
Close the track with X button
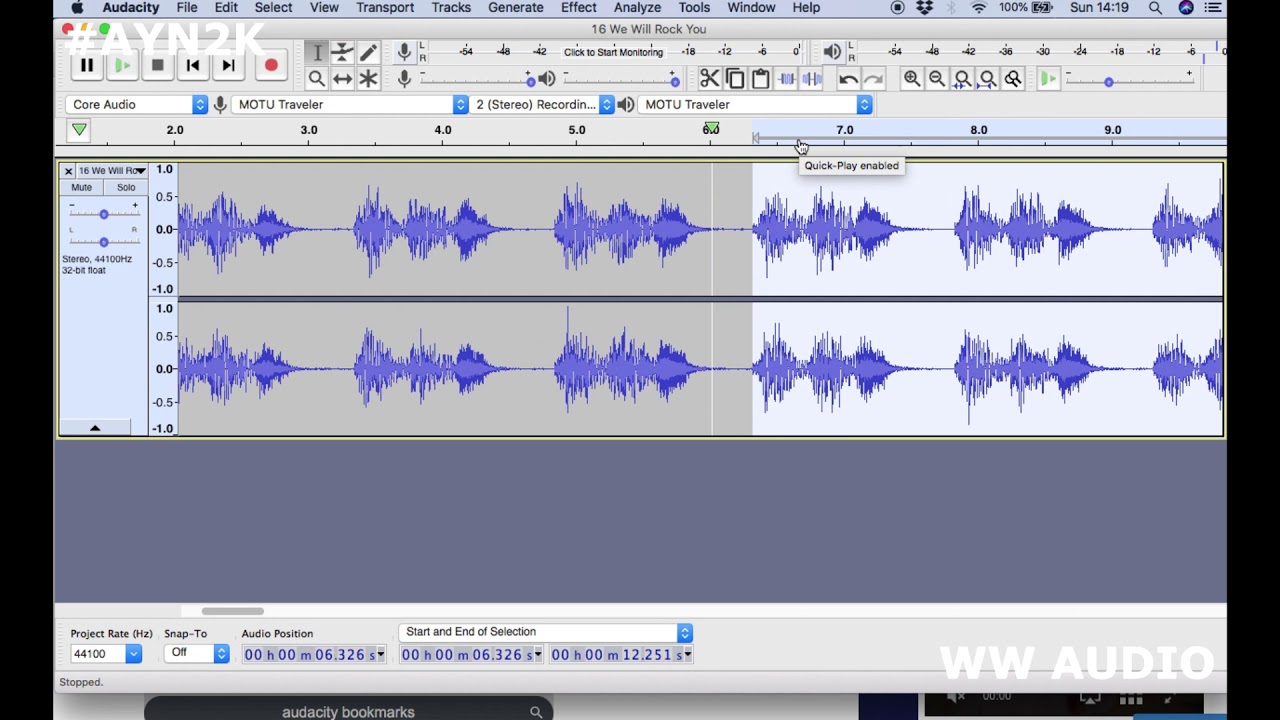pos(69,171)
